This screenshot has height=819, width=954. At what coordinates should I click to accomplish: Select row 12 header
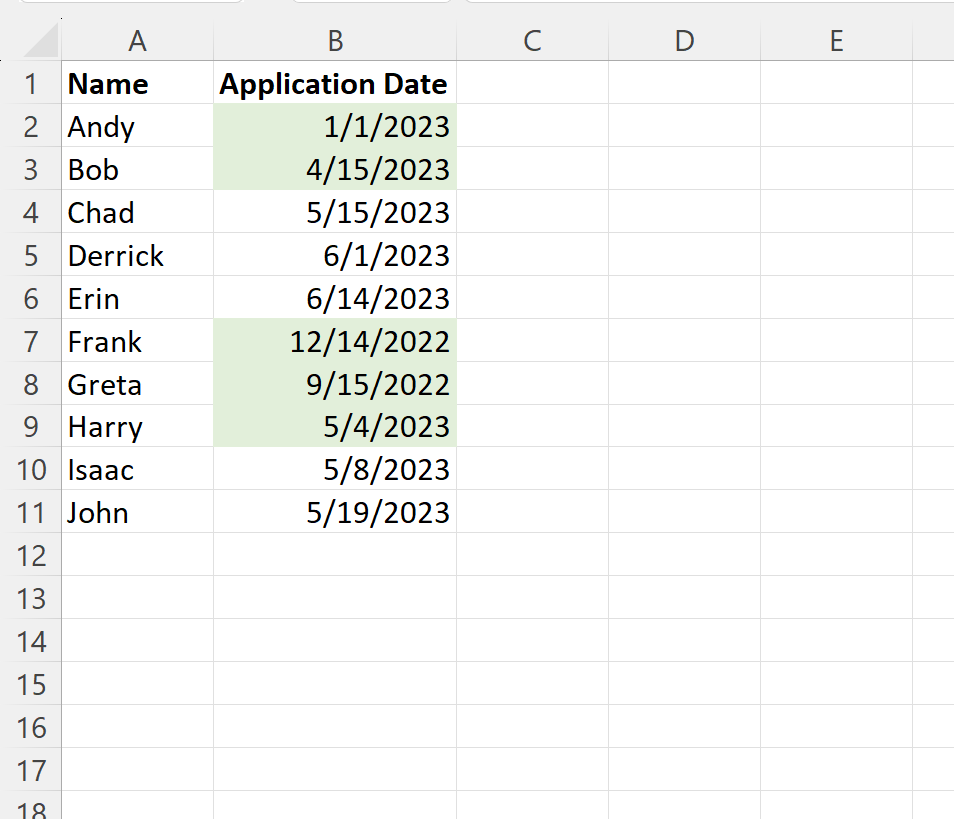pos(31,555)
